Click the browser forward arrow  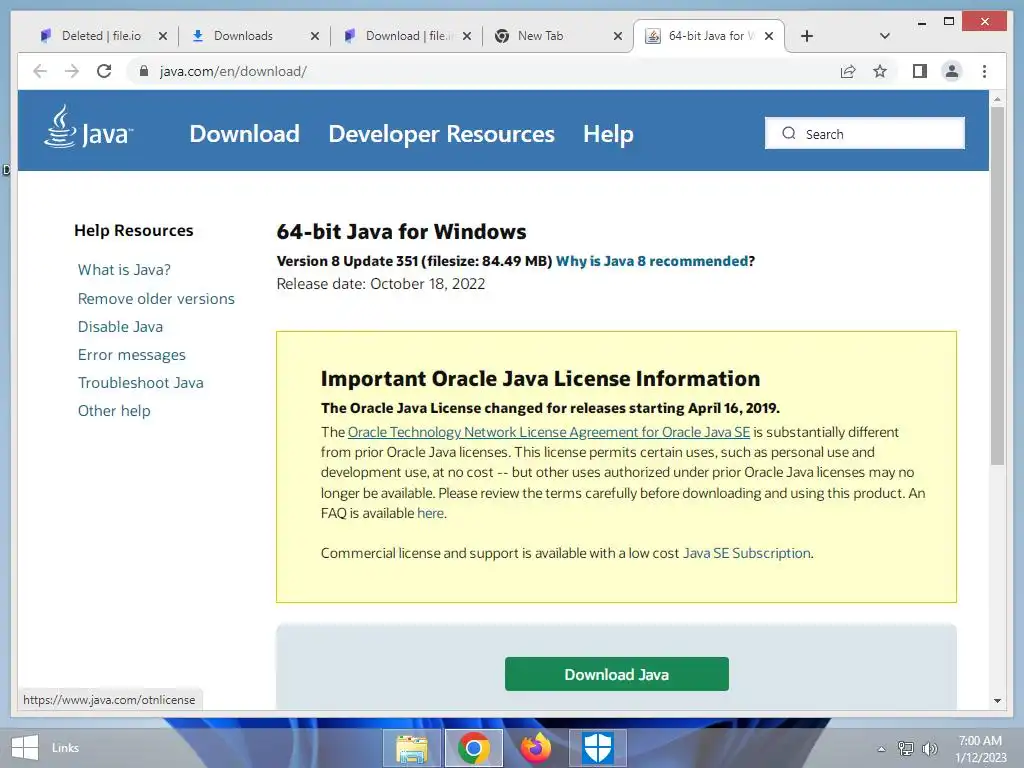72,71
